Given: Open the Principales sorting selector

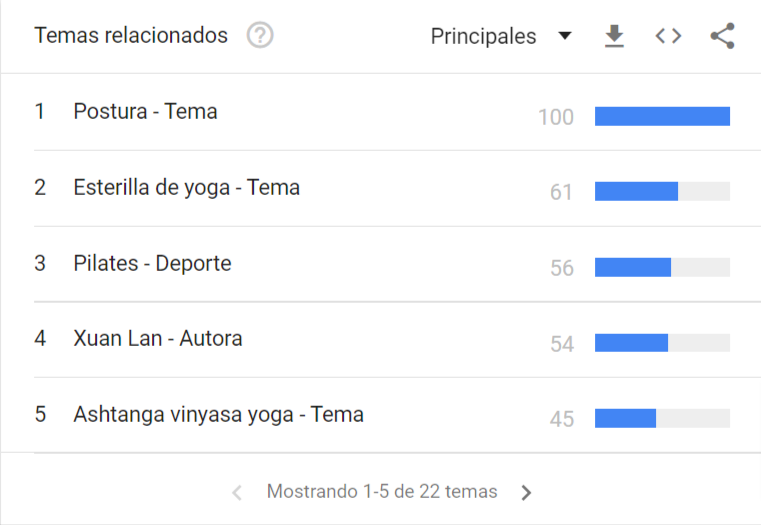Looking at the screenshot, I should [501, 36].
